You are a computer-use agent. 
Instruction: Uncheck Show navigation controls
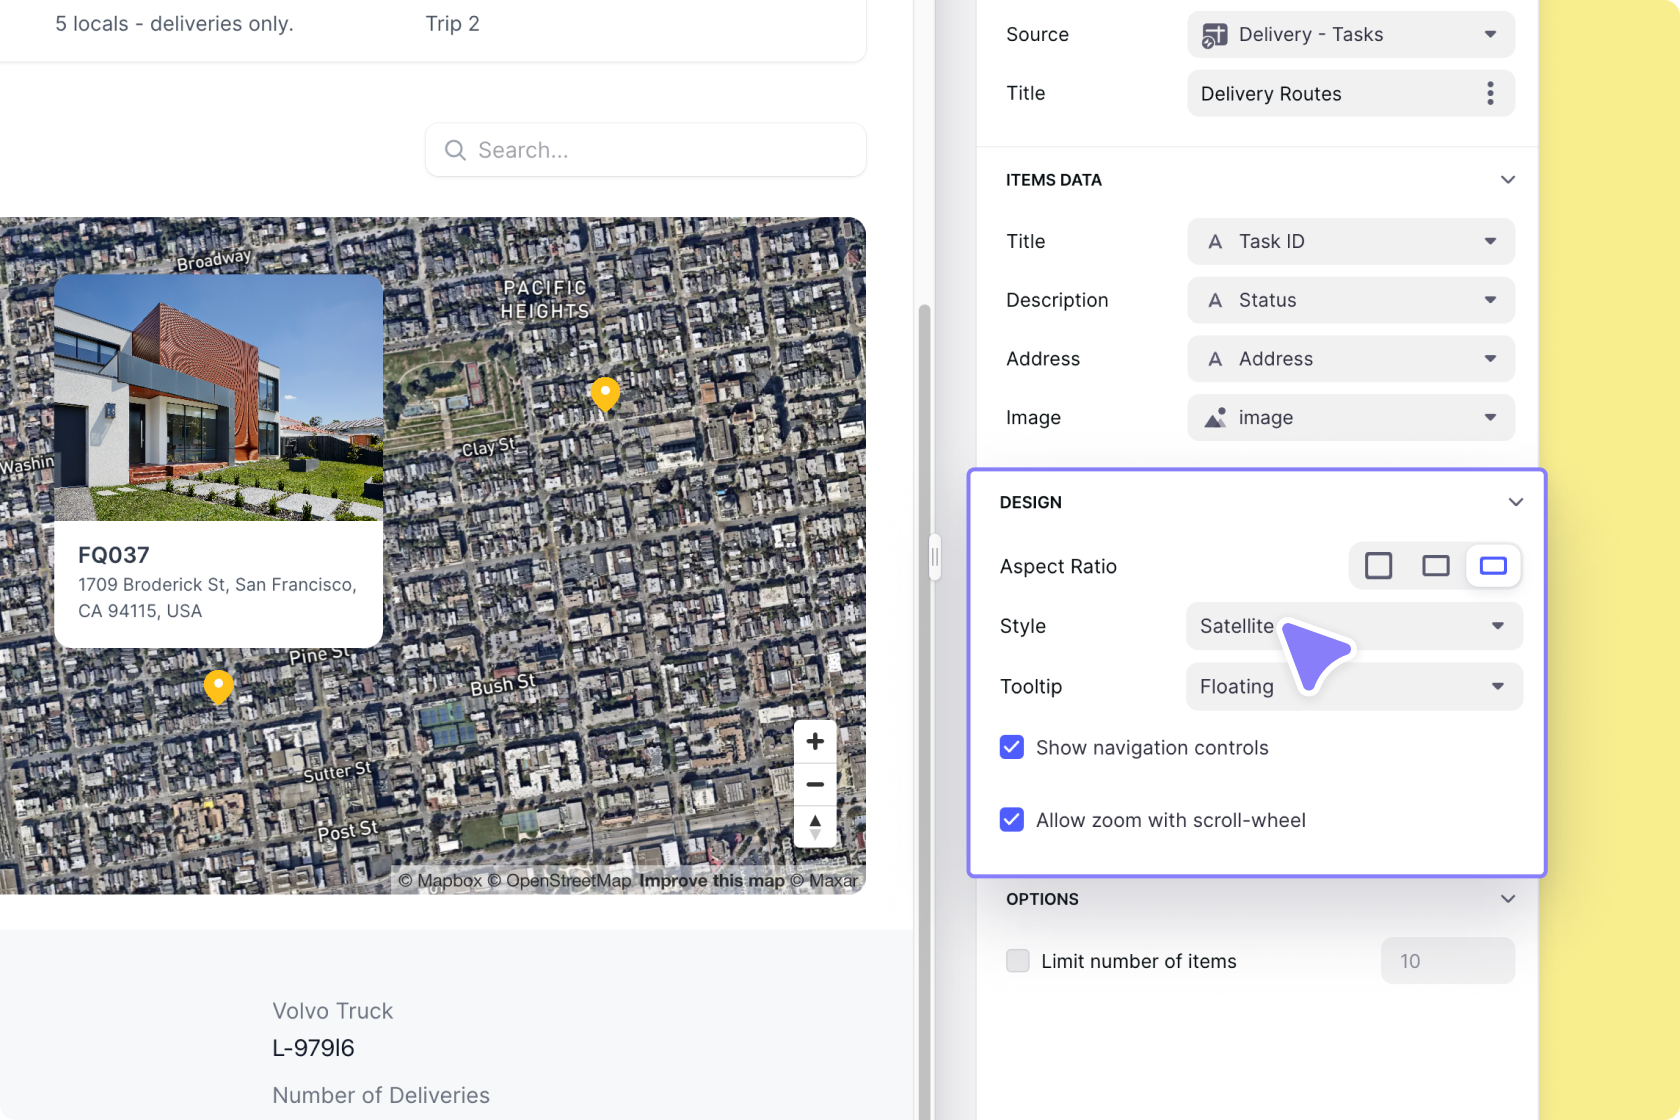tap(1011, 747)
